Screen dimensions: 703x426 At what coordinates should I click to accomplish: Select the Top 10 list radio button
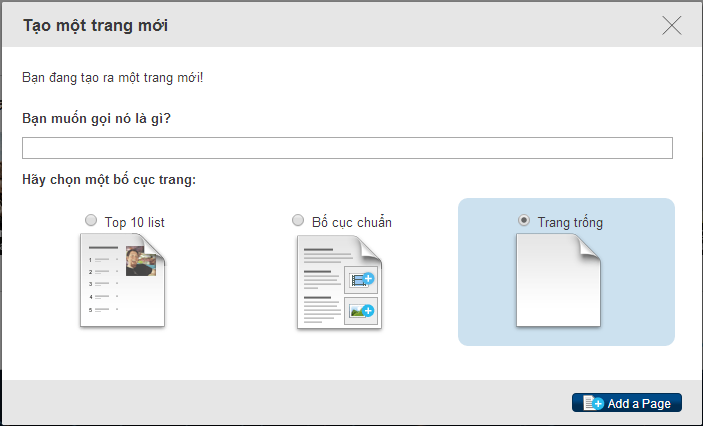pos(92,220)
